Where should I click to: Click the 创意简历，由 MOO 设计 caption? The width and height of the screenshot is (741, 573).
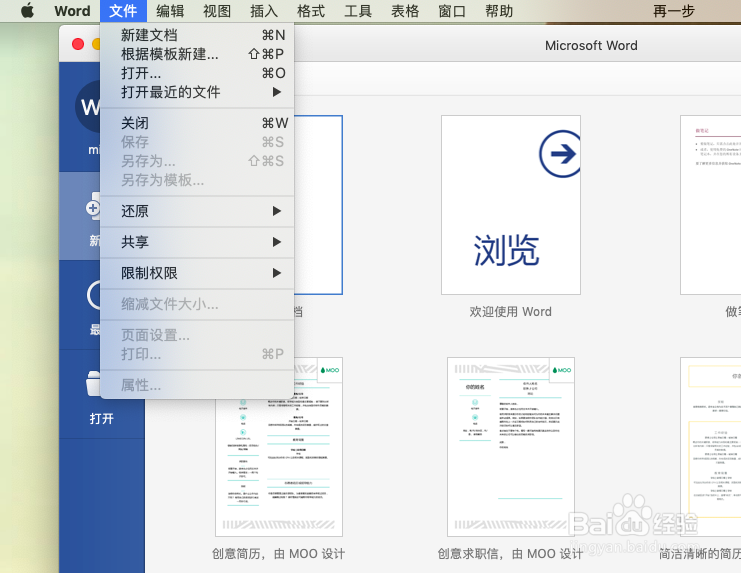(278, 554)
